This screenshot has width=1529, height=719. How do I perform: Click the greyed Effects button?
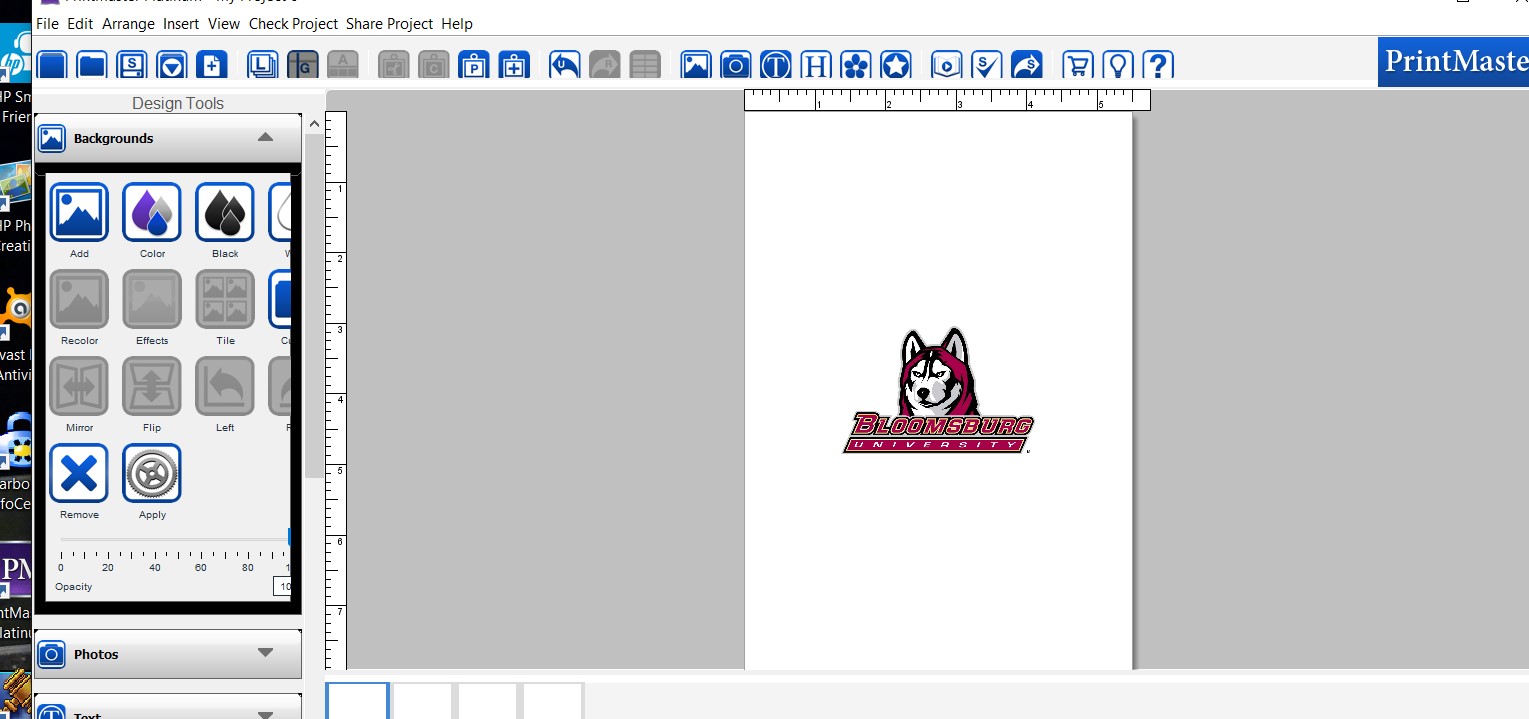152,299
